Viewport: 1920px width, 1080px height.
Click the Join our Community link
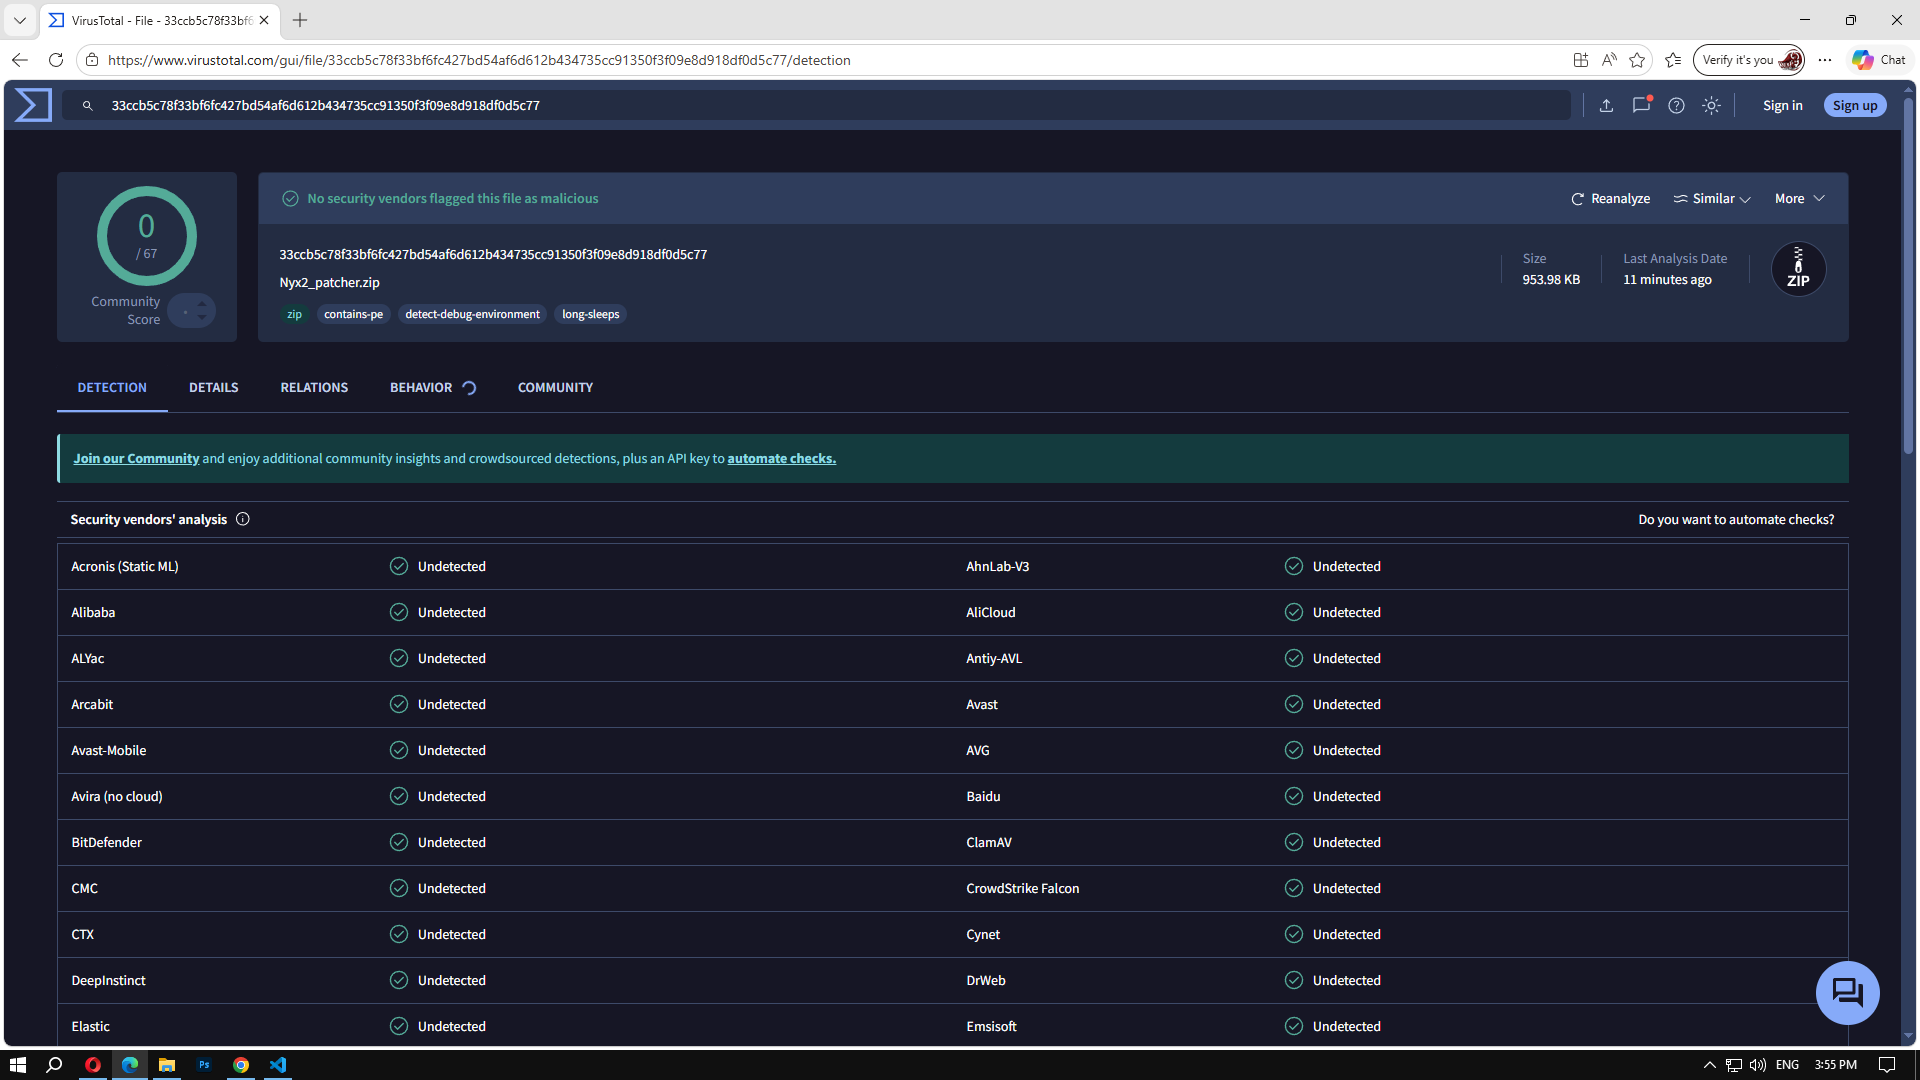[136, 459]
